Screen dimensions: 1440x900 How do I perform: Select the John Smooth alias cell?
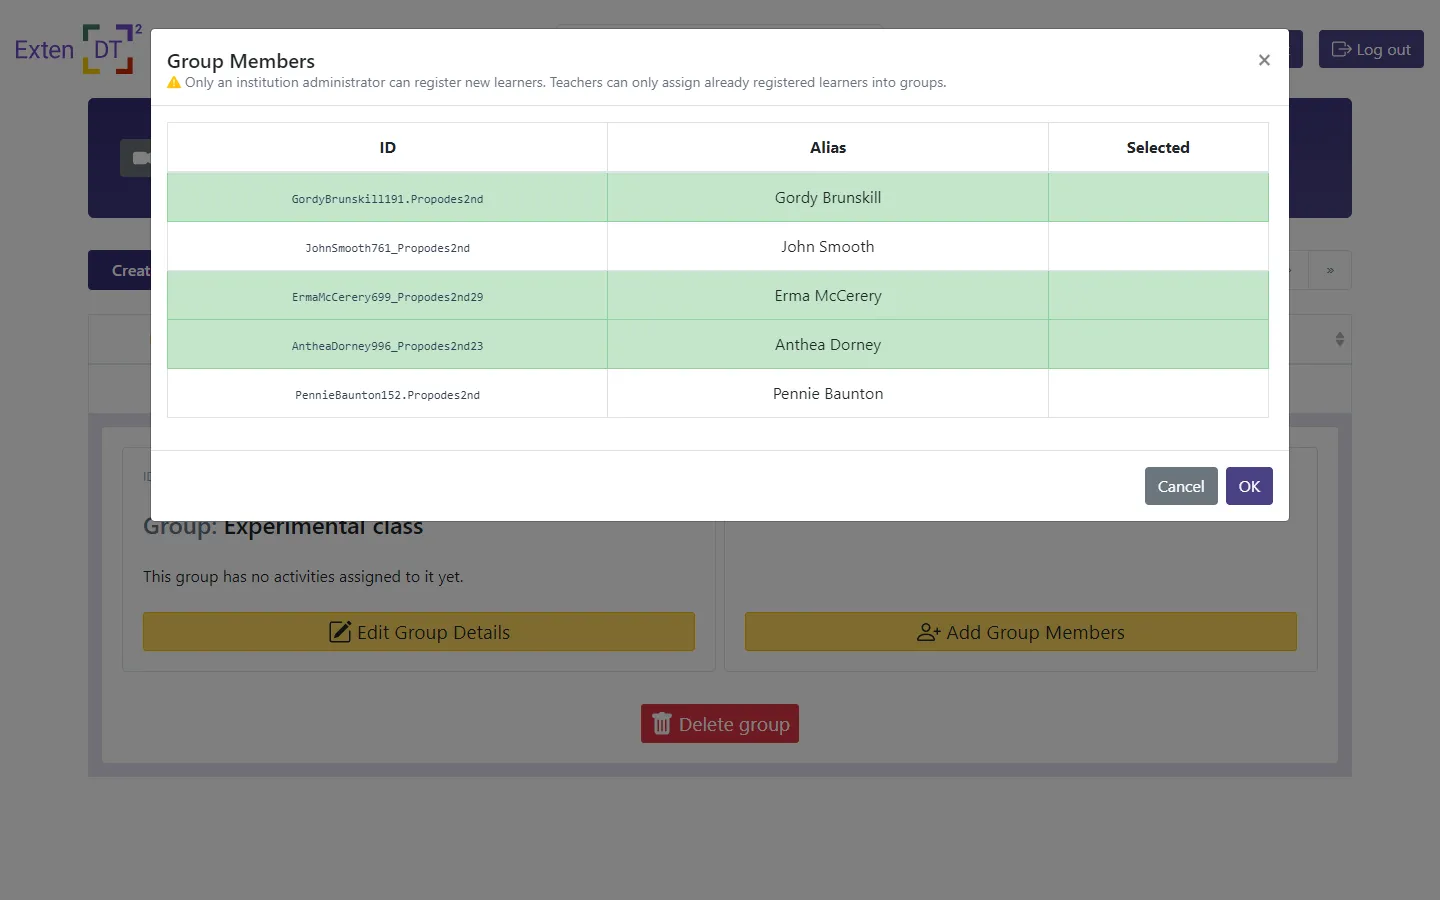(827, 247)
